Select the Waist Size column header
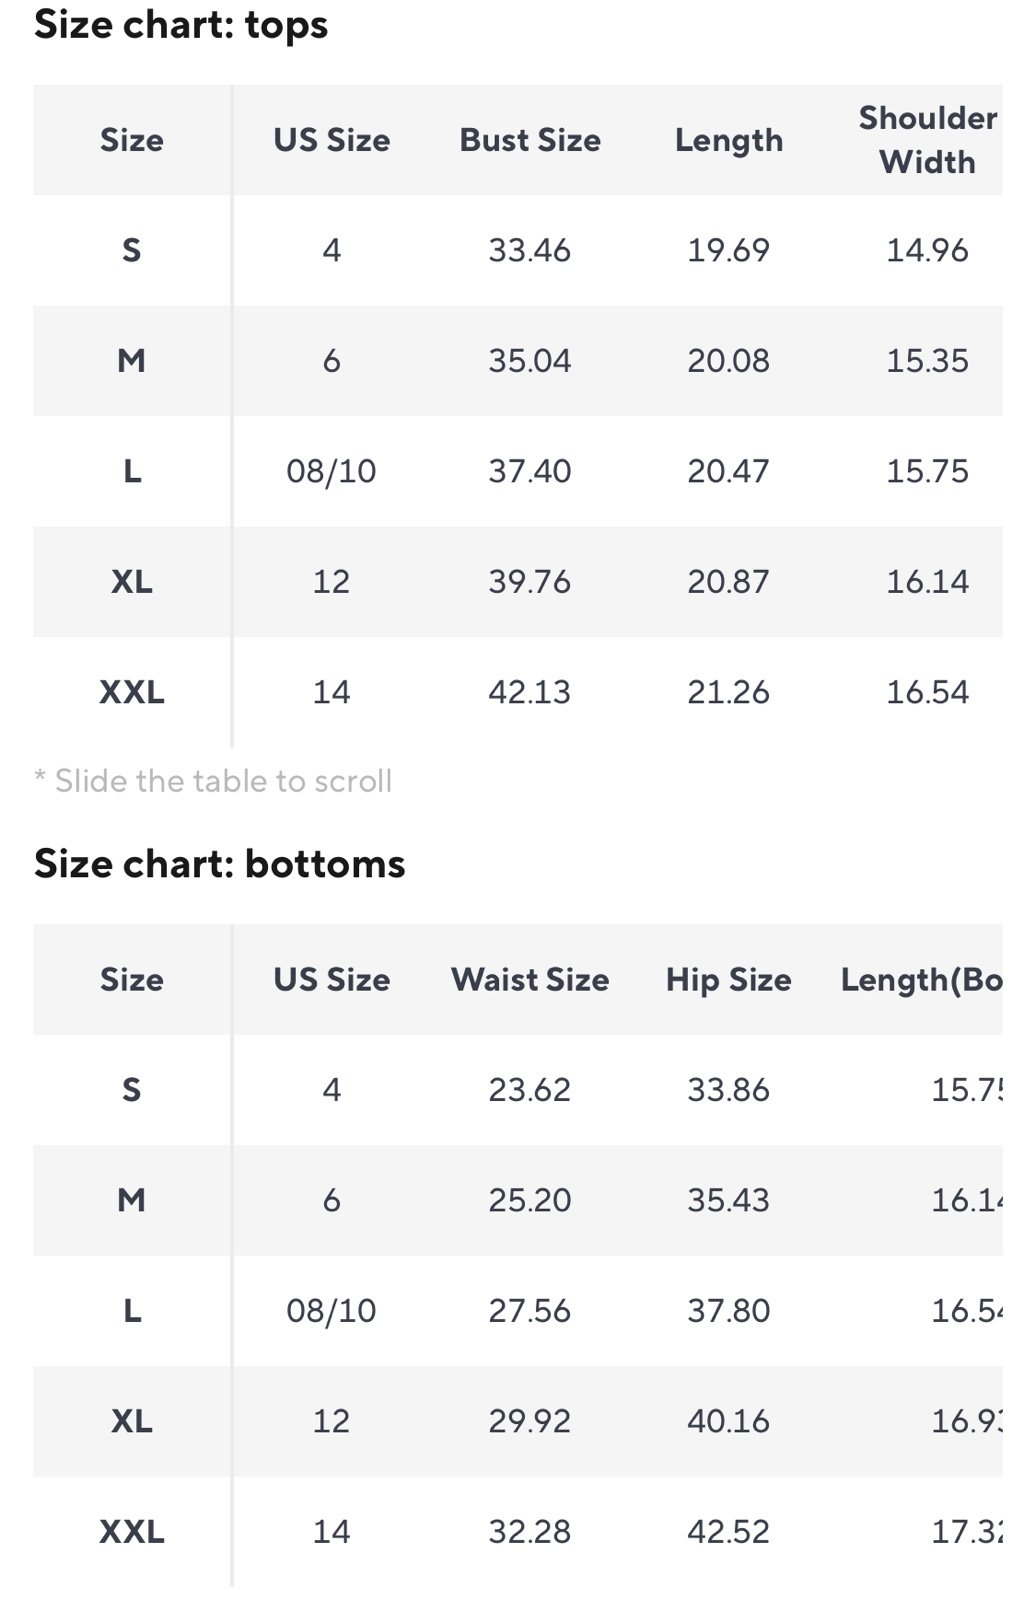The image size is (1036, 1600). tap(530, 980)
